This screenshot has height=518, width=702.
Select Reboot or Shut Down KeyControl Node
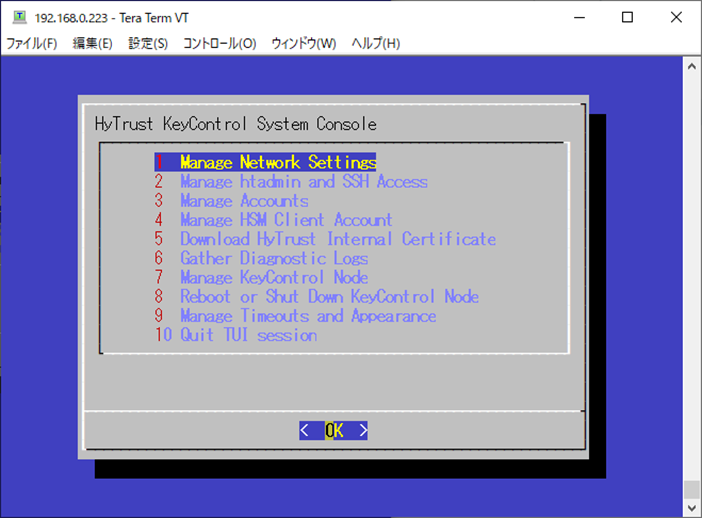317,297
